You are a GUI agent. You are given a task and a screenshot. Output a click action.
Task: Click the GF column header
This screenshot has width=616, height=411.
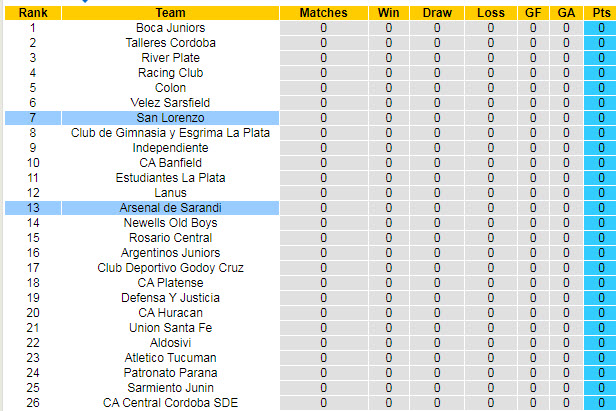tap(533, 12)
